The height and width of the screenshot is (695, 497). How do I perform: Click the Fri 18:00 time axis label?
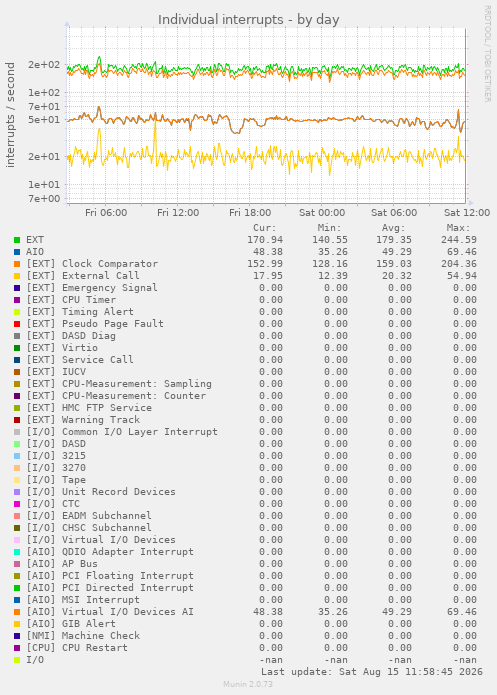pos(250,213)
